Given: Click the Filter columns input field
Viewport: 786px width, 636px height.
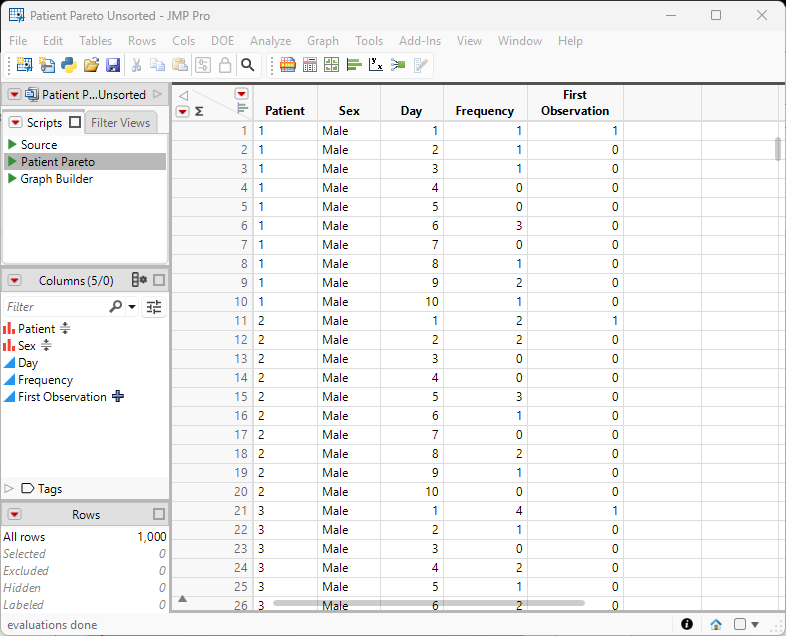Looking at the screenshot, I should point(55,307).
